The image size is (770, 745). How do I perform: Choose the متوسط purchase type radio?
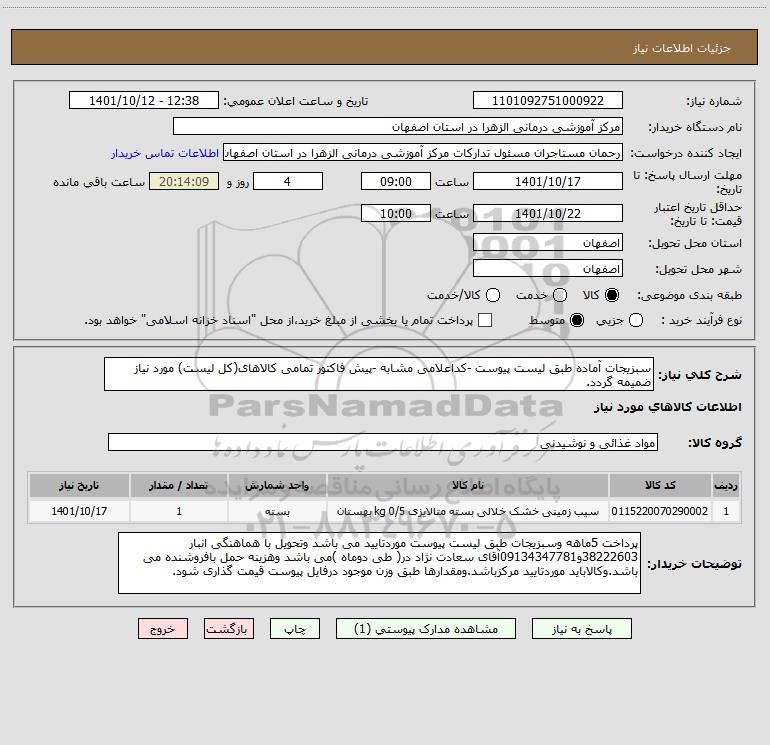[x=577, y=321]
